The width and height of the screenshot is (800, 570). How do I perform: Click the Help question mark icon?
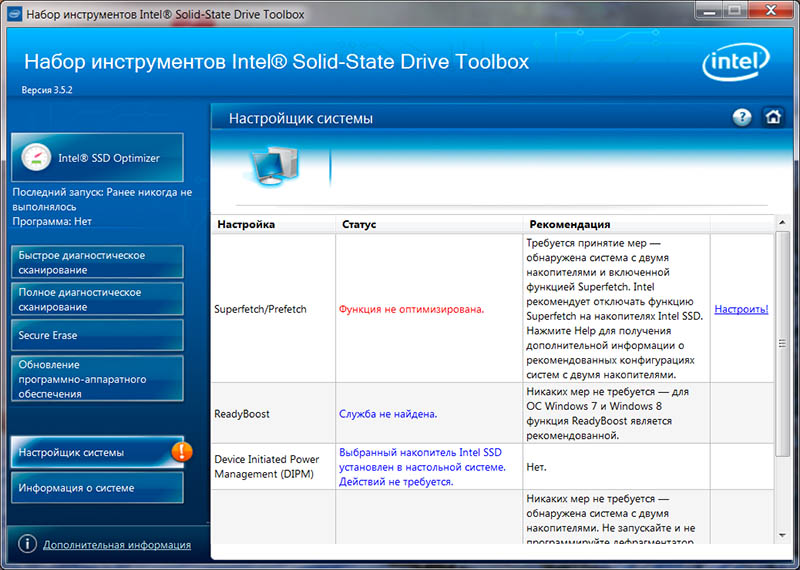(x=741, y=117)
